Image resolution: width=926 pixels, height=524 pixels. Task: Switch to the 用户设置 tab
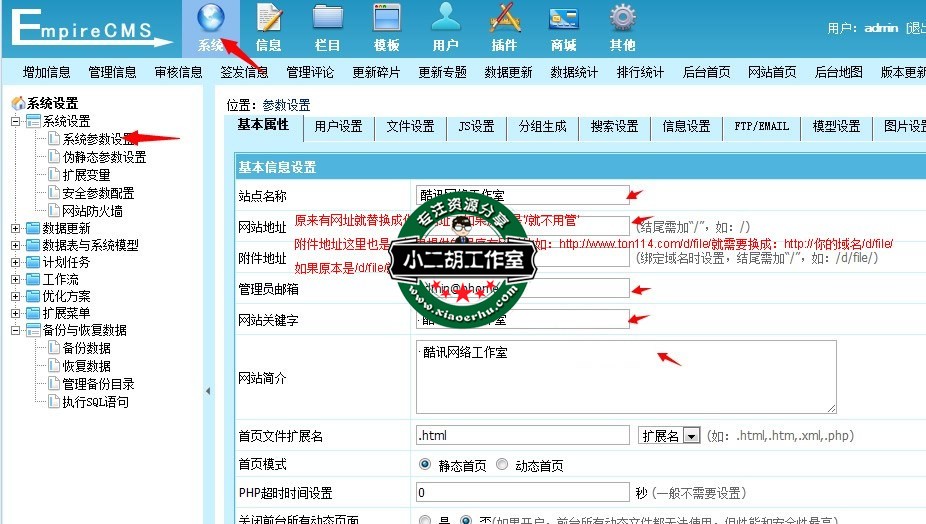(338, 127)
